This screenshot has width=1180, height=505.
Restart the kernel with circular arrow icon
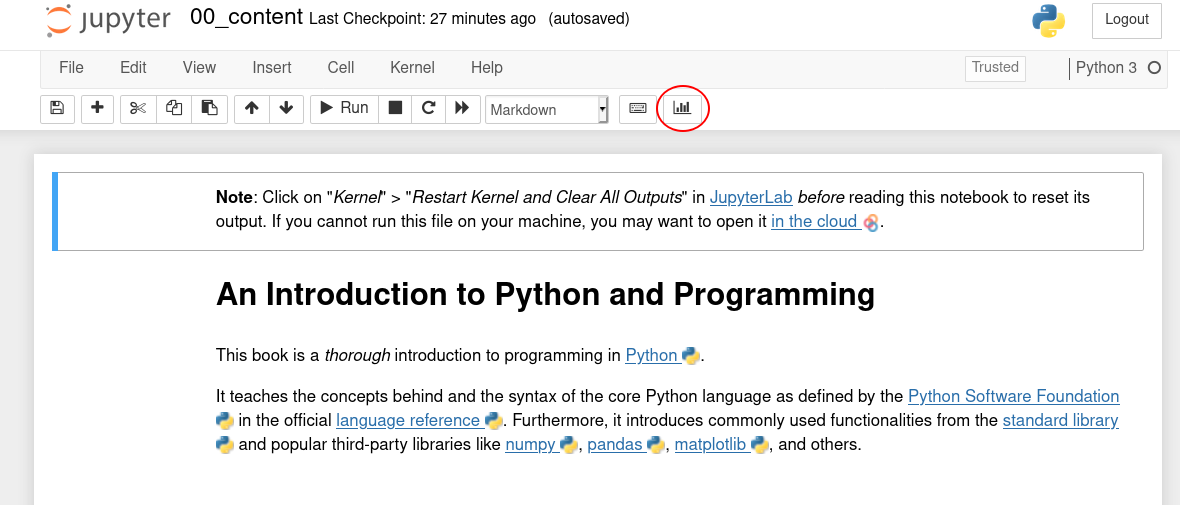pos(428,108)
